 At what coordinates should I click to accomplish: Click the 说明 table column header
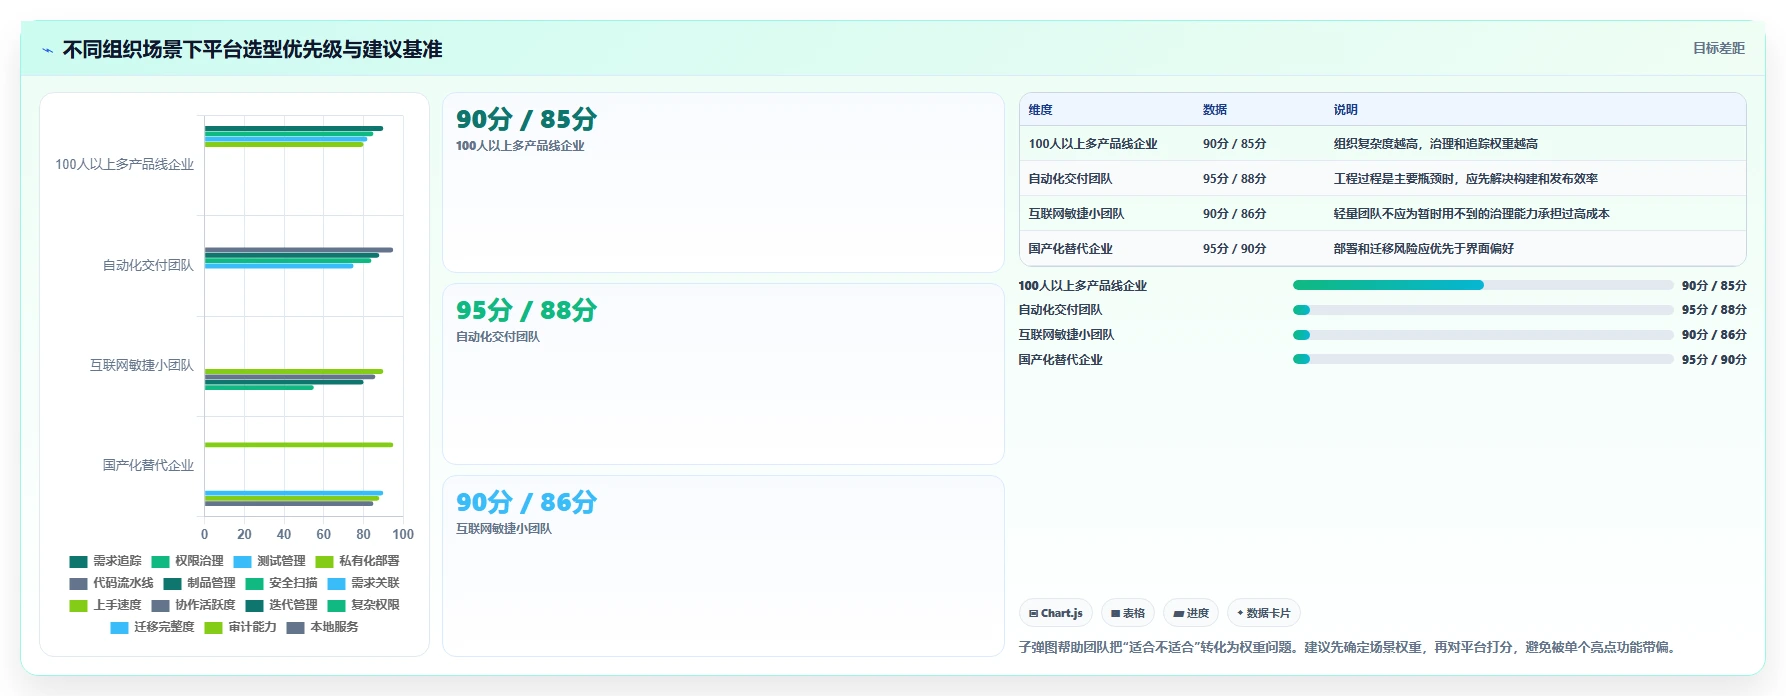pyautogui.click(x=1345, y=110)
